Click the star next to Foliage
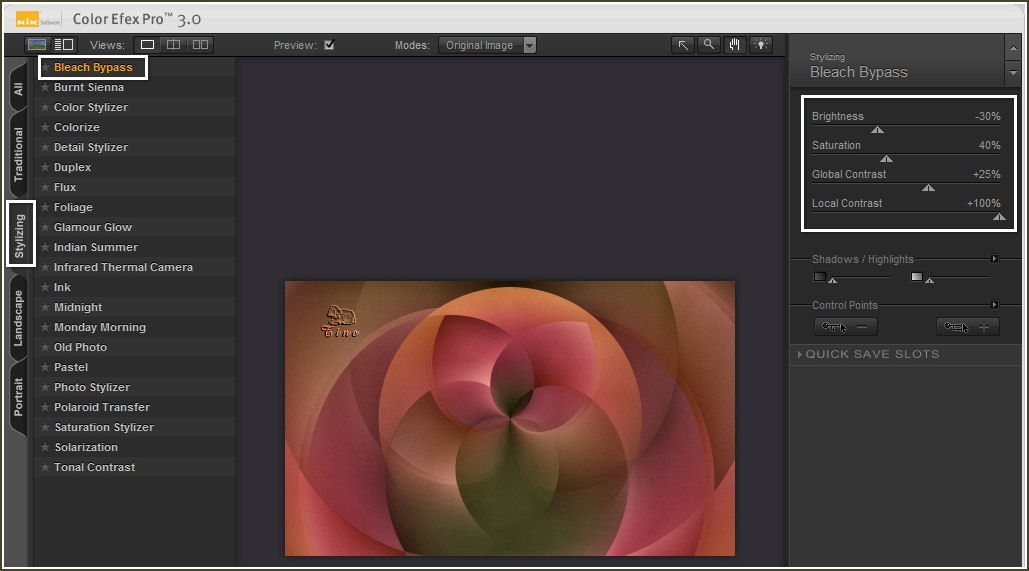1029x571 pixels. pos(45,207)
